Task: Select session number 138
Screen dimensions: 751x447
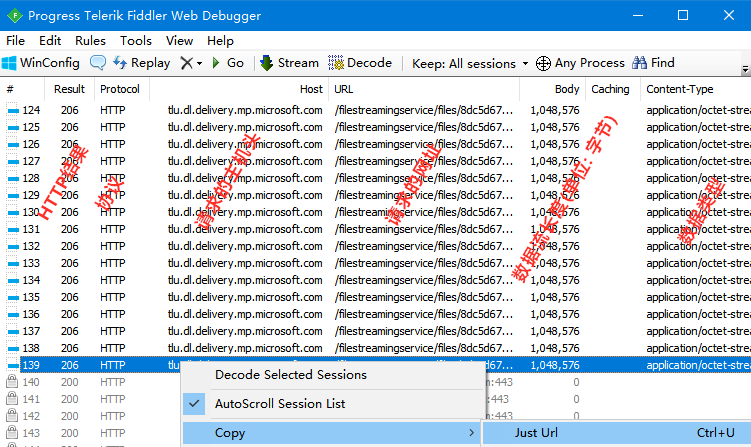Action: 31,348
